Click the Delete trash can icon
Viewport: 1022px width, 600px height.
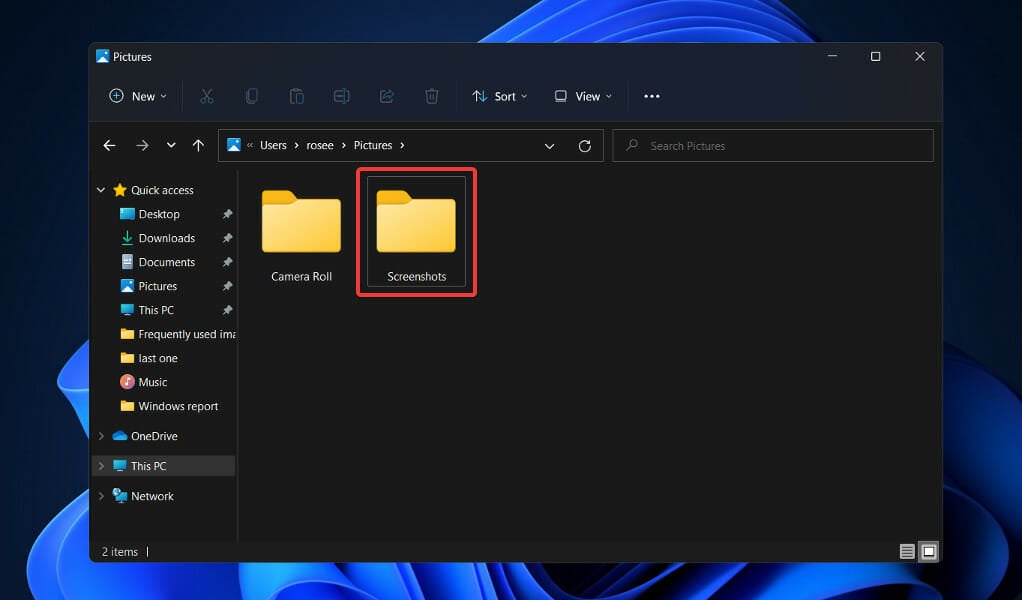click(x=431, y=96)
